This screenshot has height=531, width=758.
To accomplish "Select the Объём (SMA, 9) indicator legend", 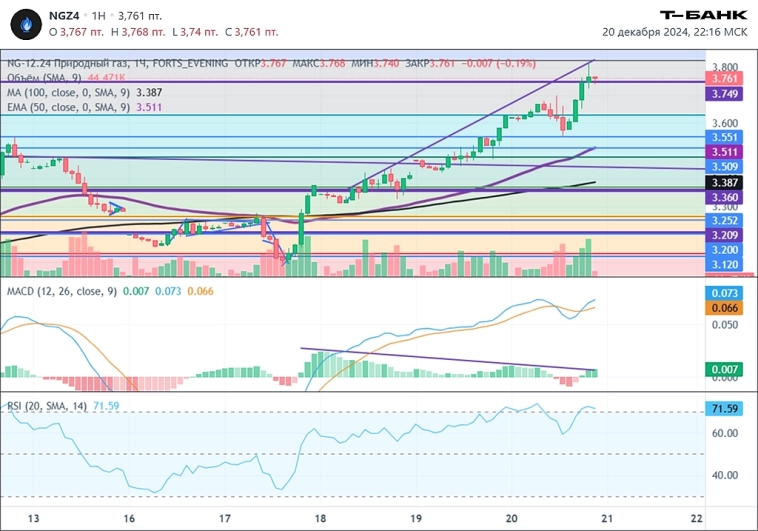I will pos(45,77).
